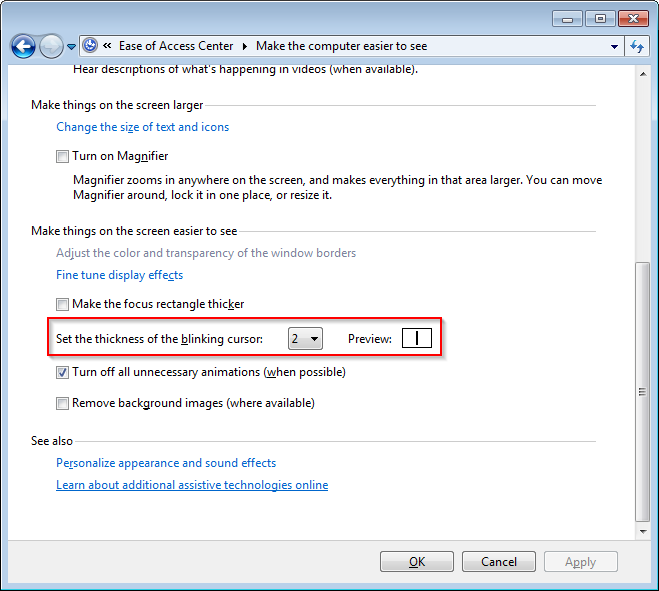Refresh the page using the refresh icon

[637, 46]
